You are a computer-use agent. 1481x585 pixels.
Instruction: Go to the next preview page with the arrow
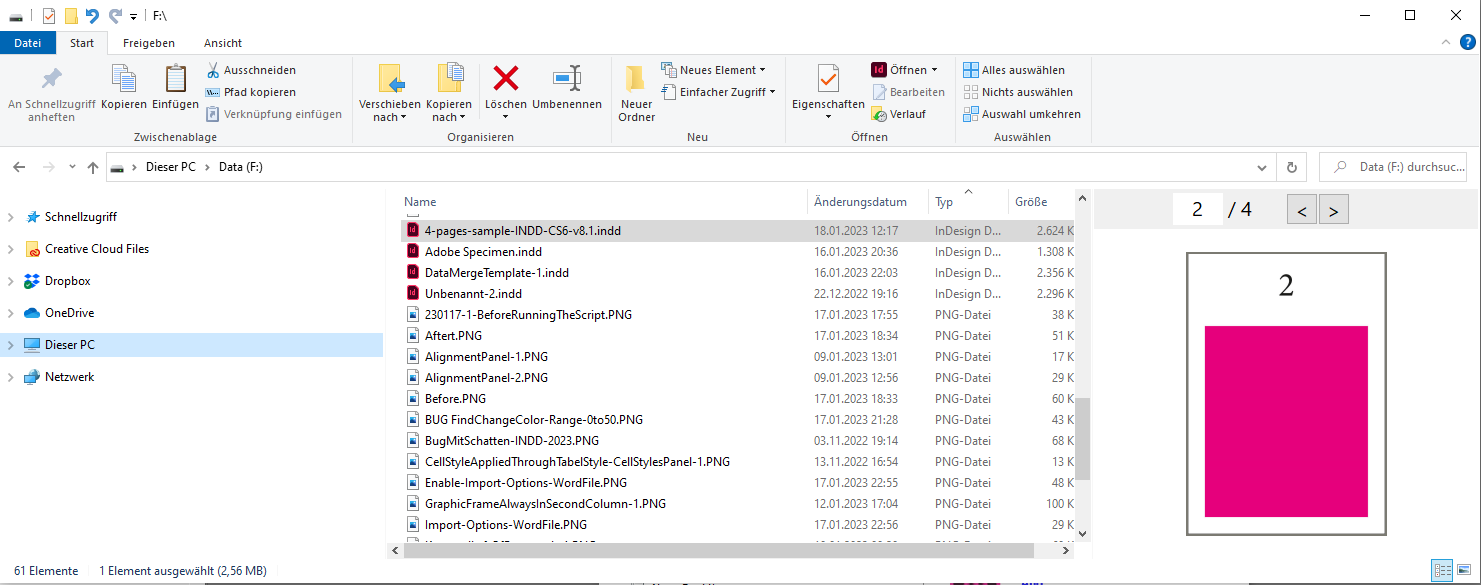click(x=1334, y=209)
